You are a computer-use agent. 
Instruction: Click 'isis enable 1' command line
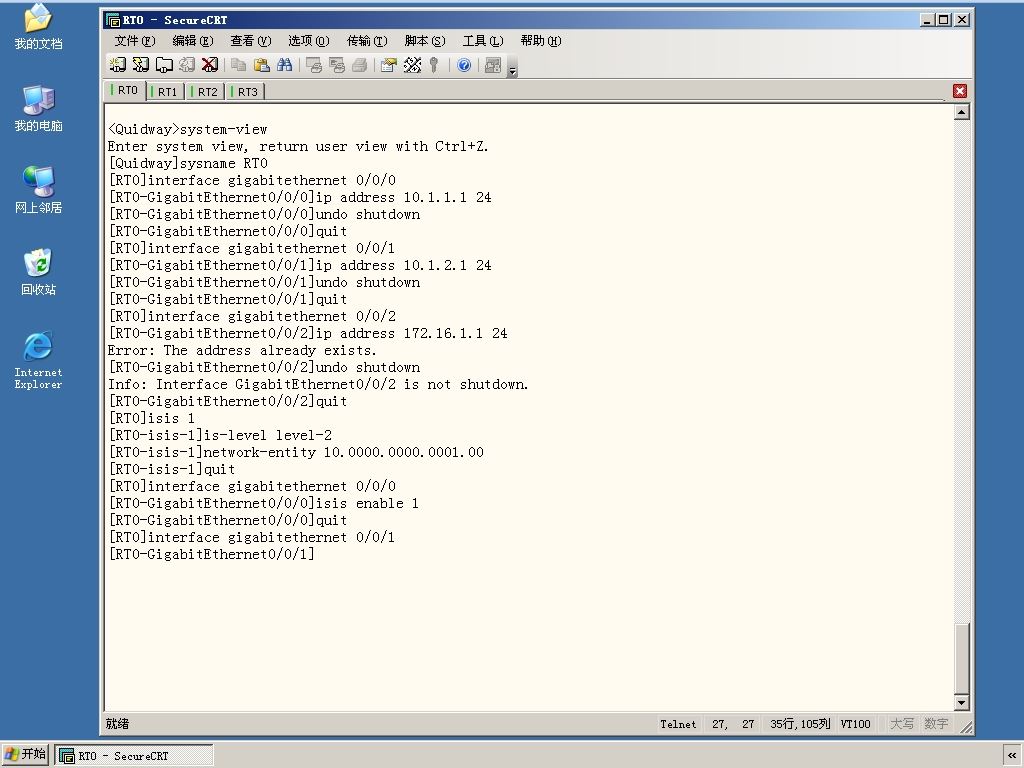click(x=368, y=503)
